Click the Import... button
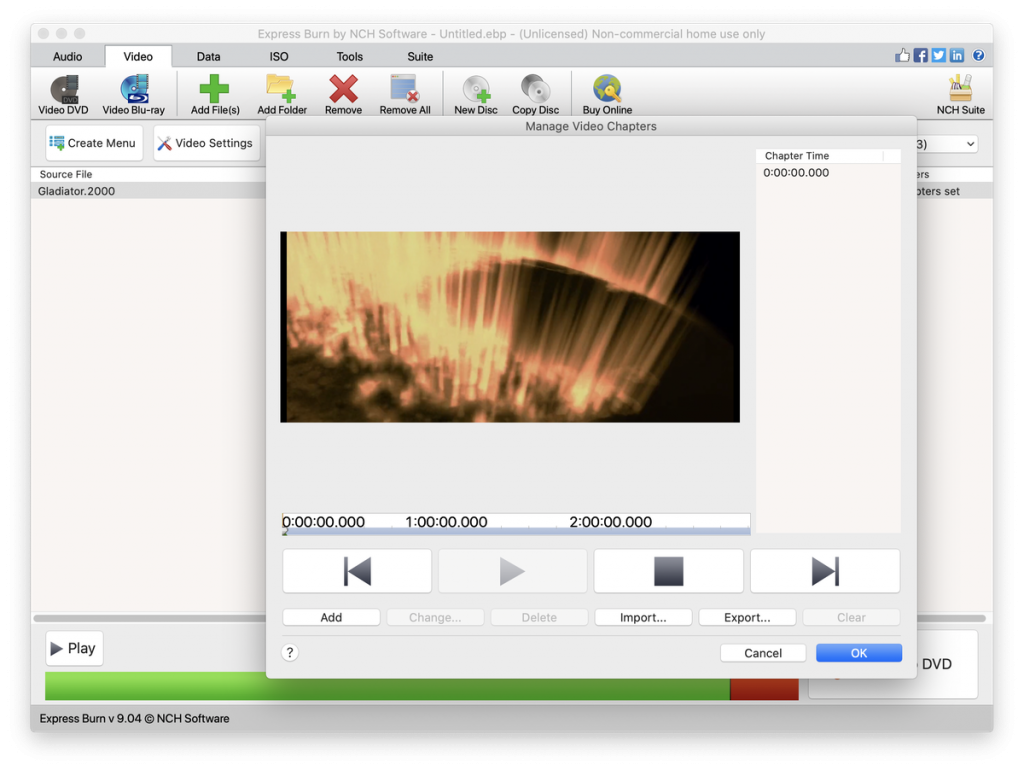The image size is (1024, 770). 643,617
